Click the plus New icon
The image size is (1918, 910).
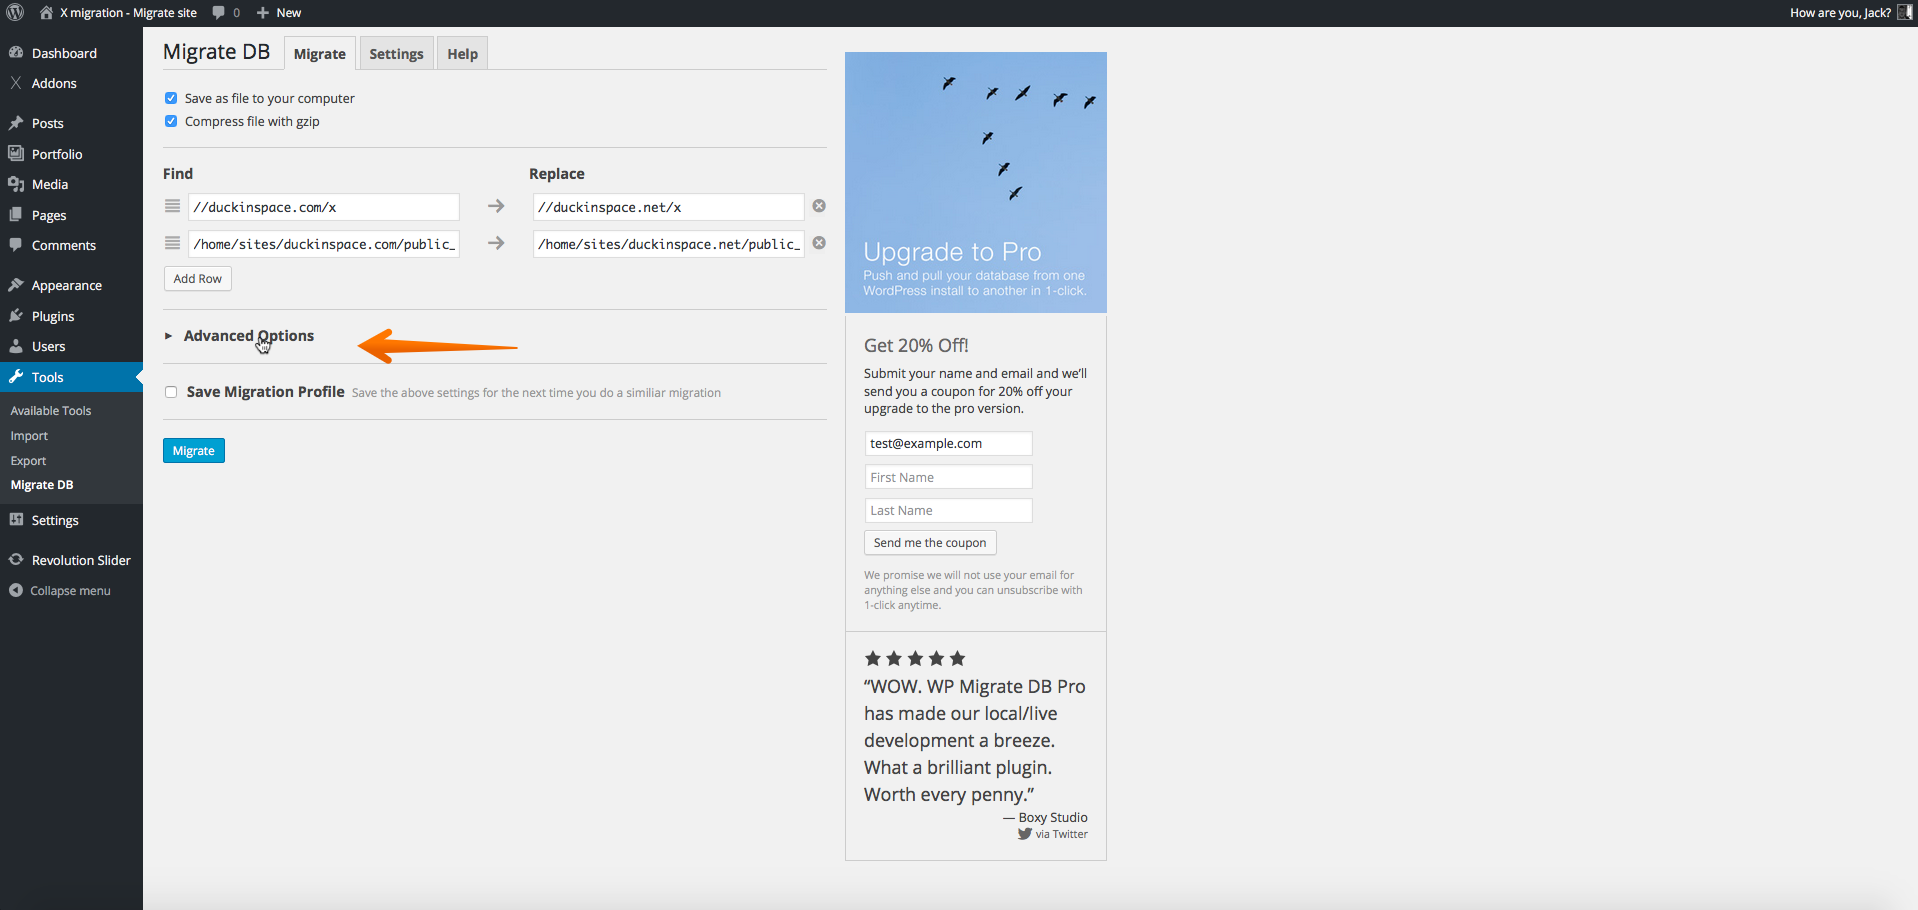pyautogui.click(x=263, y=13)
